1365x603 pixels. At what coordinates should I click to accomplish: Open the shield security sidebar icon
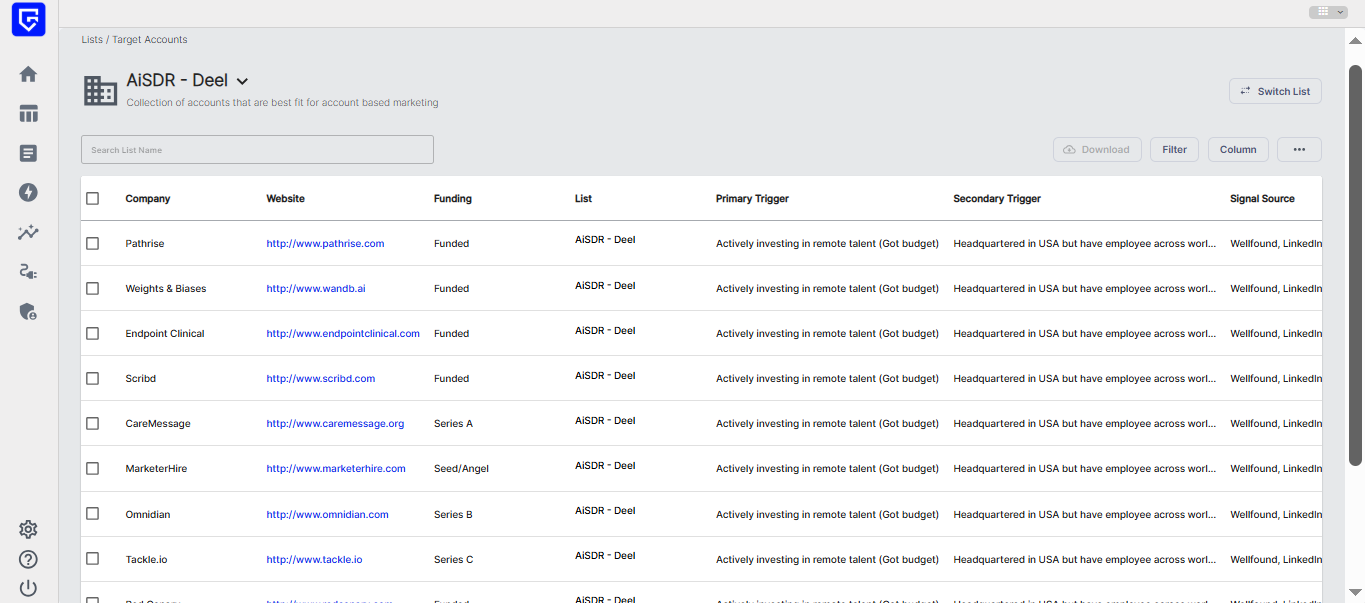tap(28, 311)
